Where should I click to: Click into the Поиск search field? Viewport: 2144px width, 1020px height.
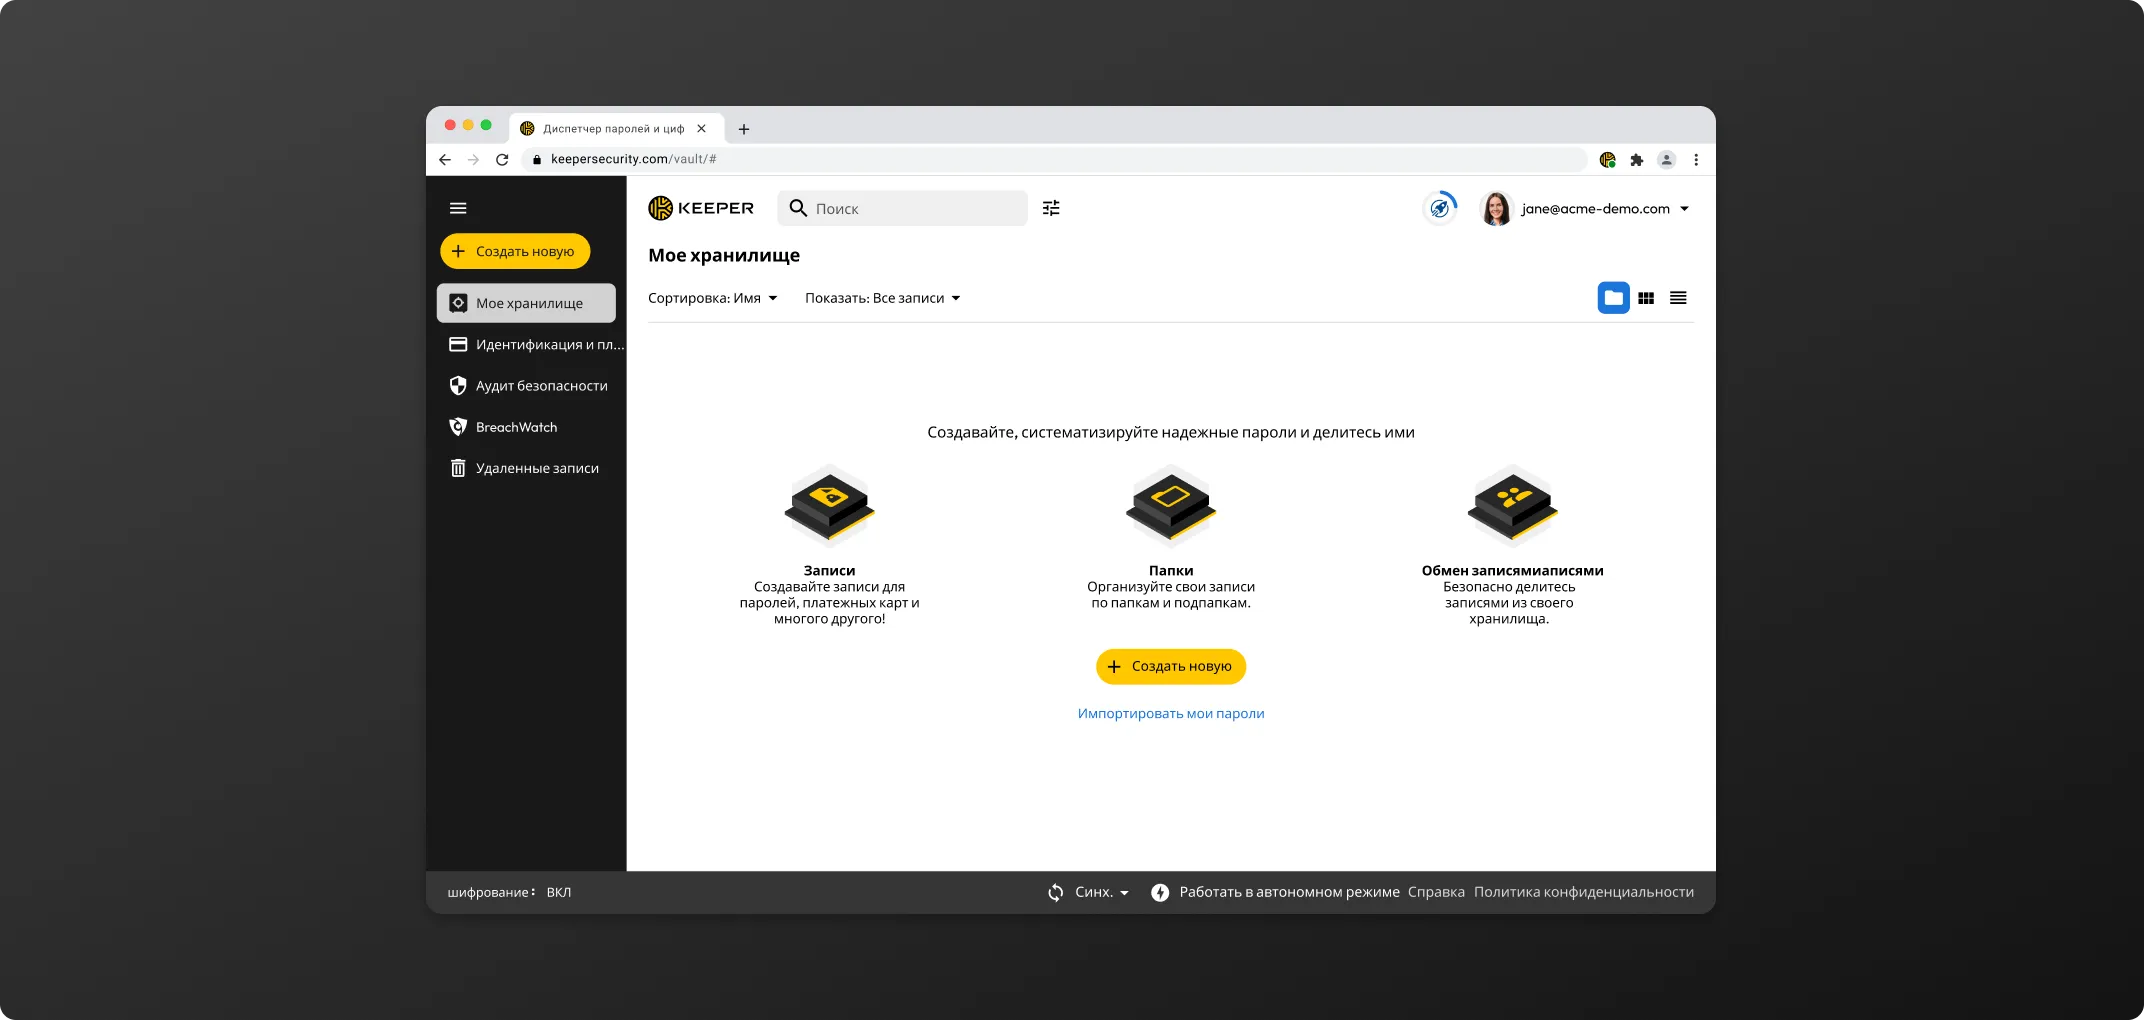(x=902, y=208)
